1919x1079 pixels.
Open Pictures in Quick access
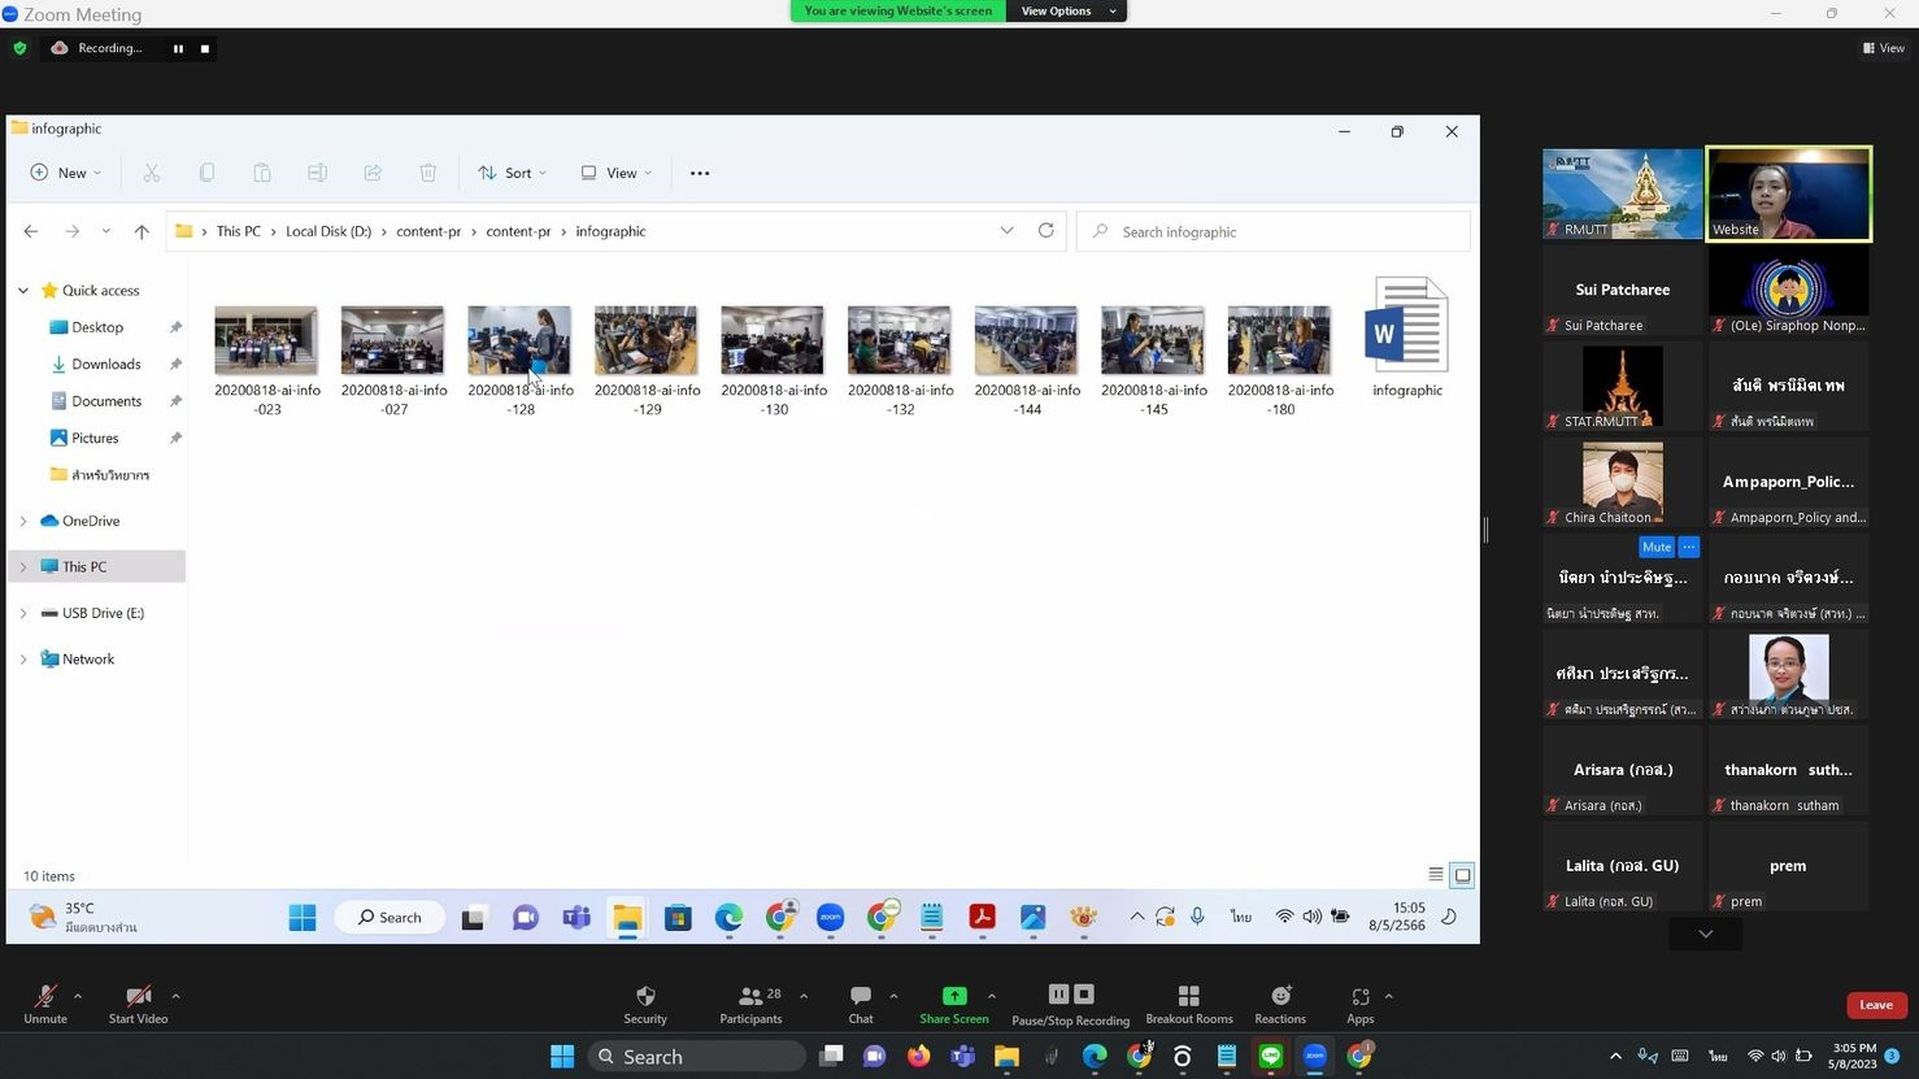click(95, 438)
